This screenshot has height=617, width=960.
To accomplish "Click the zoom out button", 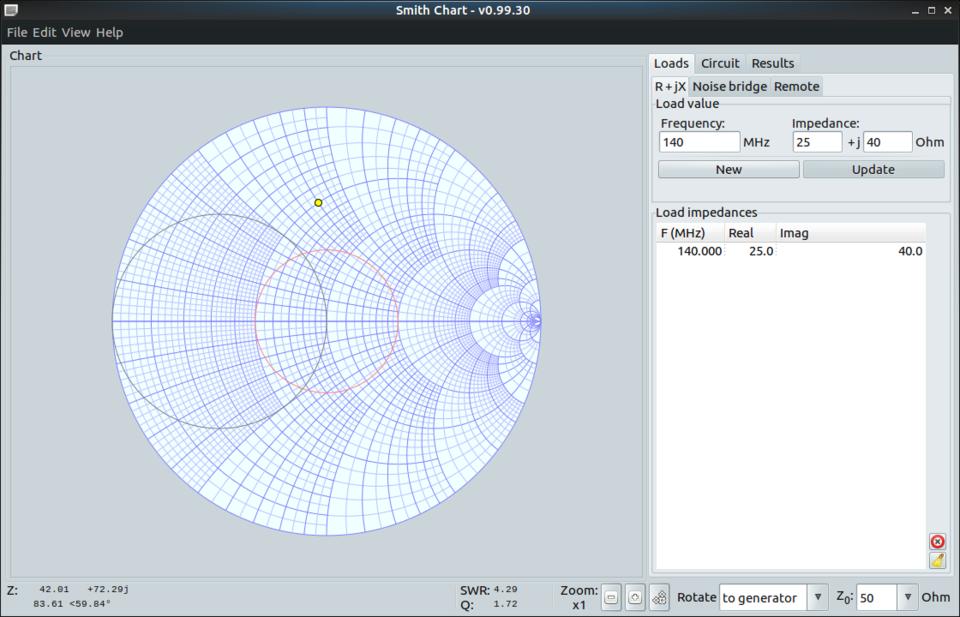I will (x=611, y=597).
